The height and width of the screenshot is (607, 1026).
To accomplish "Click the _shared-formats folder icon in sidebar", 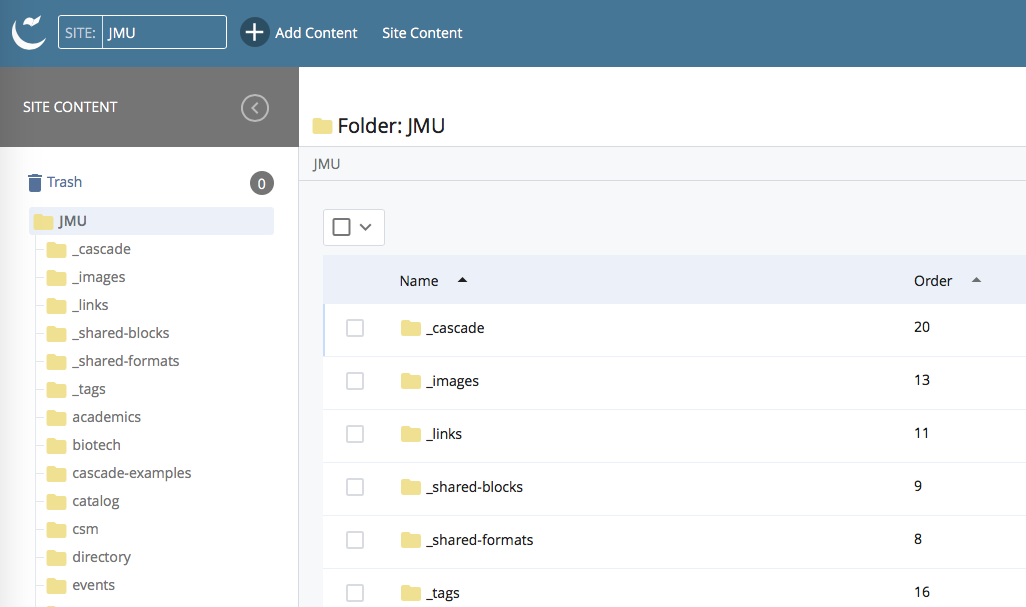I will (x=56, y=362).
